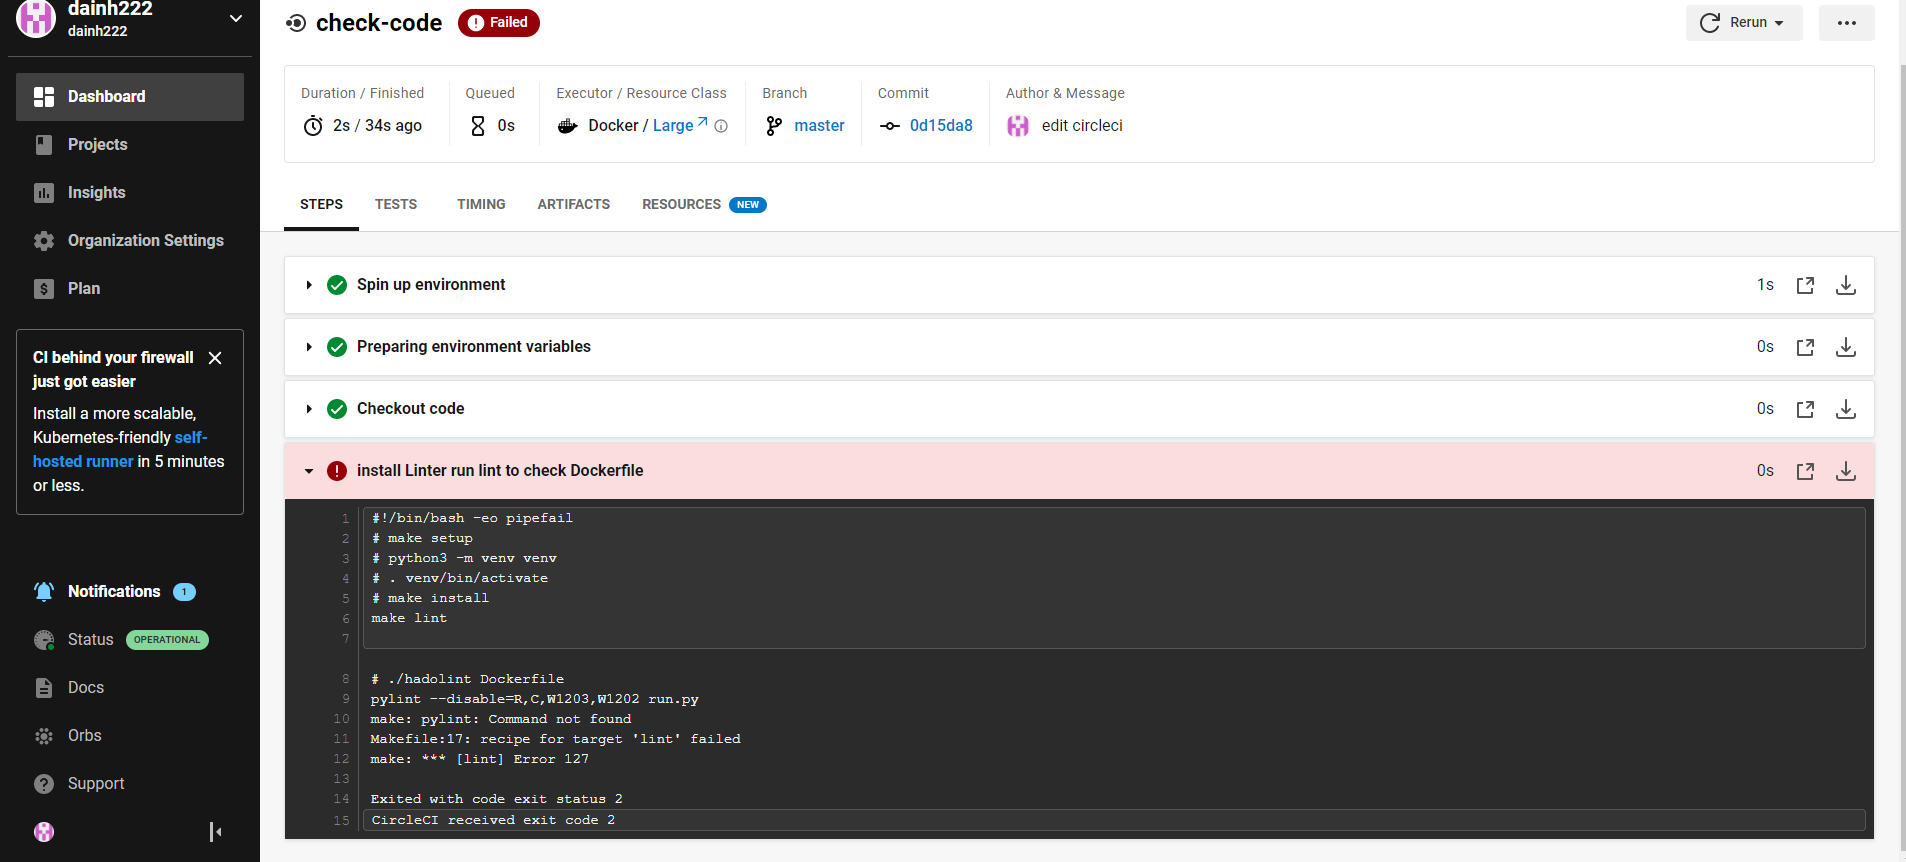Viewport: 1906px width, 862px height.
Task: Click the OPERATIONAL status badge
Action: (x=167, y=640)
